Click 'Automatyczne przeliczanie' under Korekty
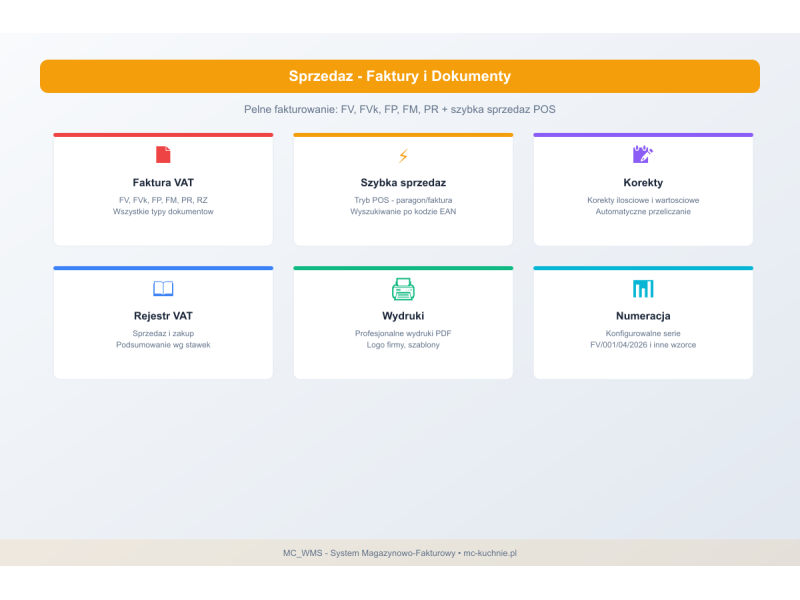800x600 pixels. pos(643,212)
